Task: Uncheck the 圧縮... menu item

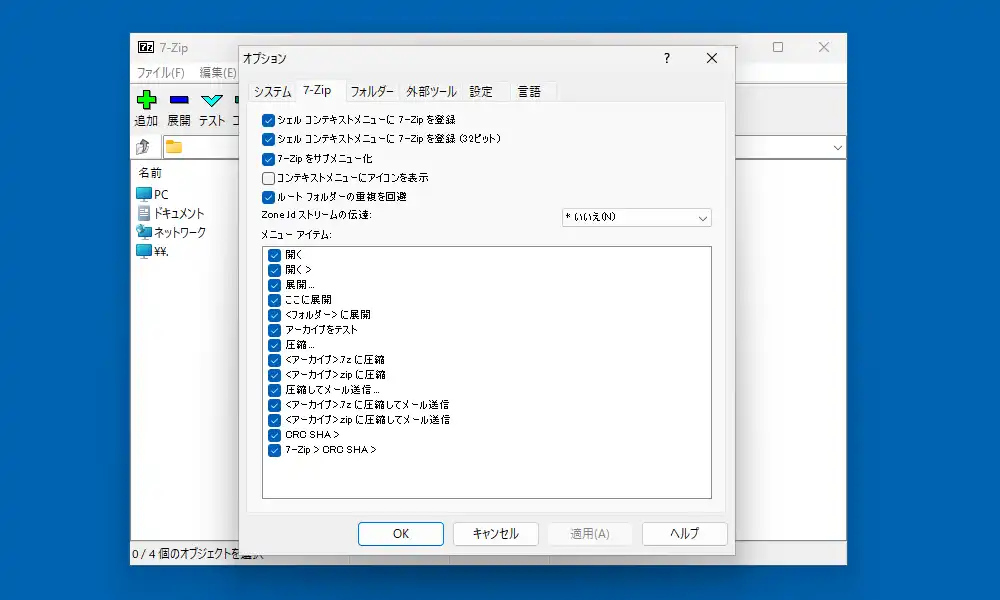Action: pyautogui.click(x=274, y=345)
